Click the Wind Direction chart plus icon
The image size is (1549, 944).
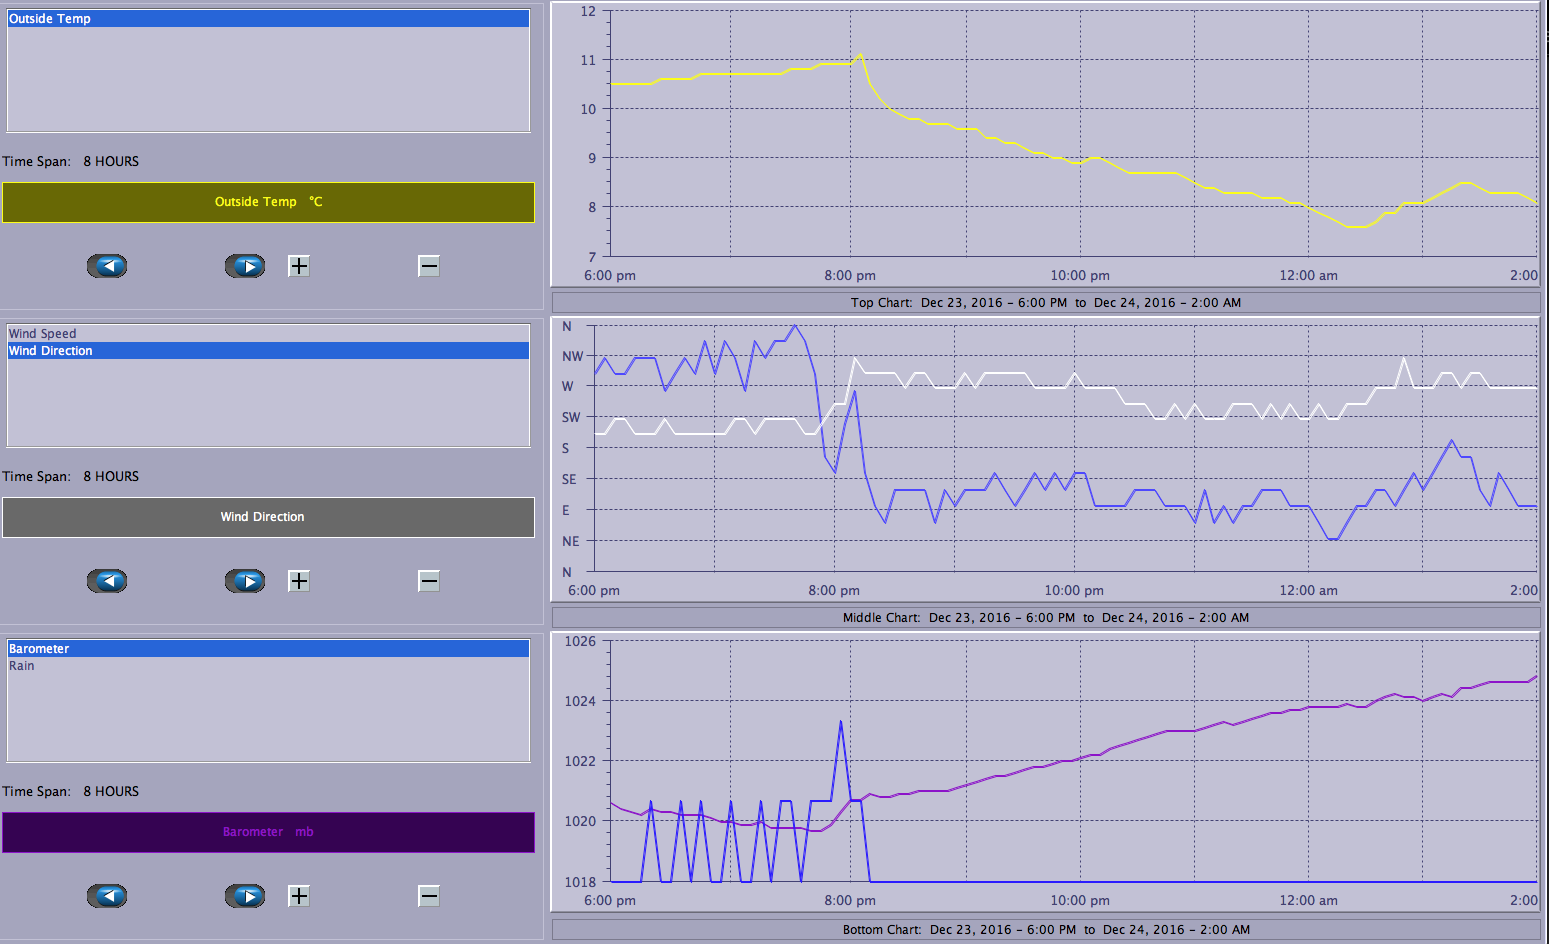299,581
